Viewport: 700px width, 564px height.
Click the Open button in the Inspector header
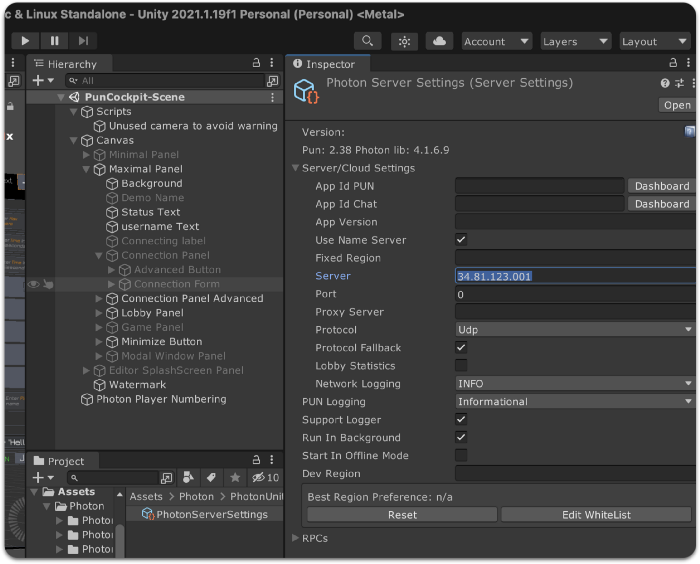677,105
